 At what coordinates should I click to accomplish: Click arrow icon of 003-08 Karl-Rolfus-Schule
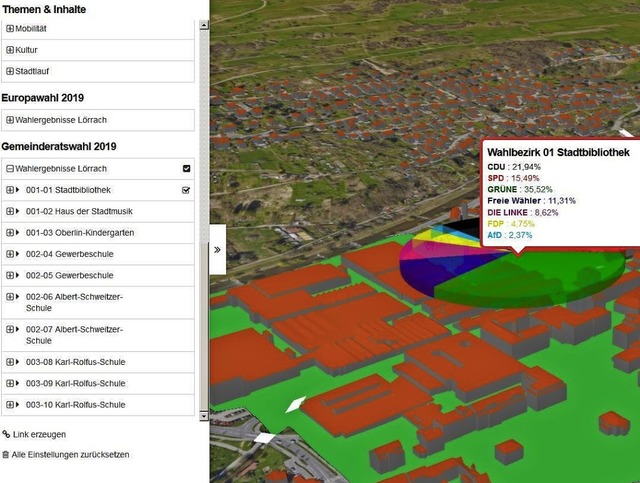coord(18,362)
